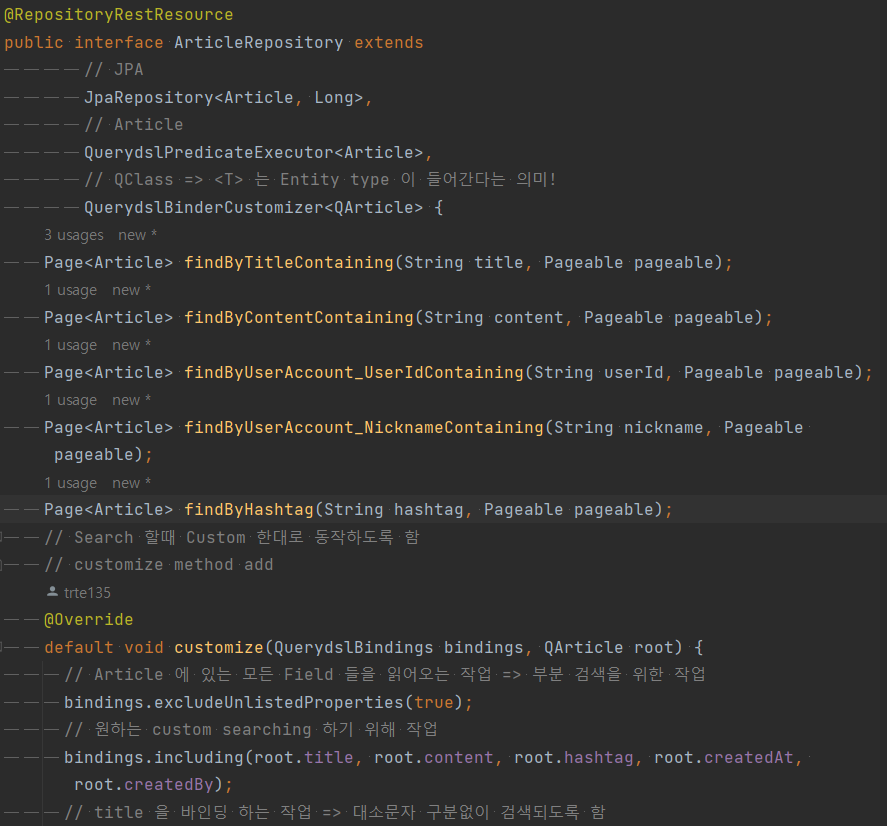Click the author person icon beside trte135
Screen dimensions: 887x826
pyautogui.click(x=52, y=592)
